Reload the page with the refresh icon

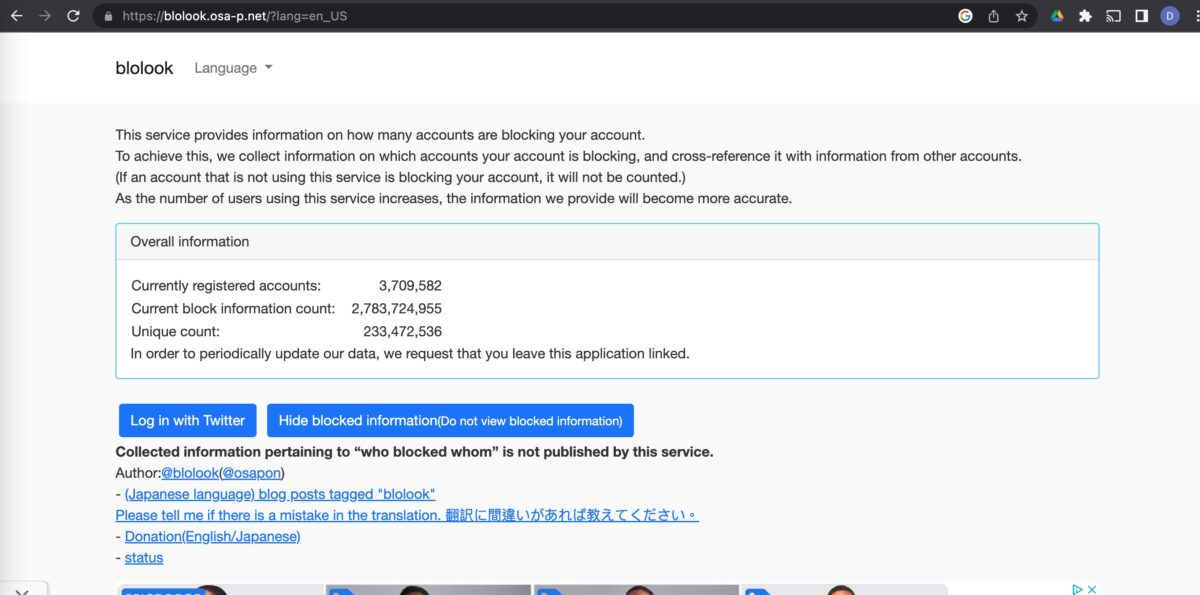click(x=73, y=16)
